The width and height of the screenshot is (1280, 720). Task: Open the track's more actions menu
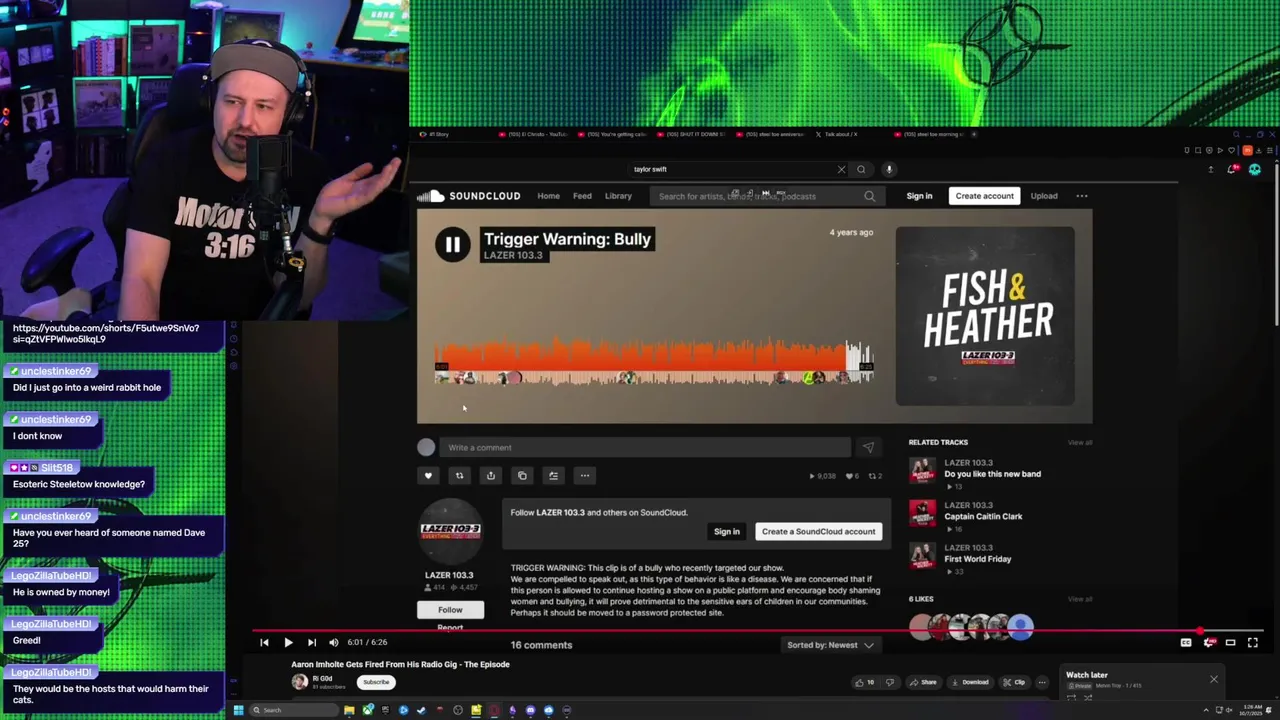585,475
